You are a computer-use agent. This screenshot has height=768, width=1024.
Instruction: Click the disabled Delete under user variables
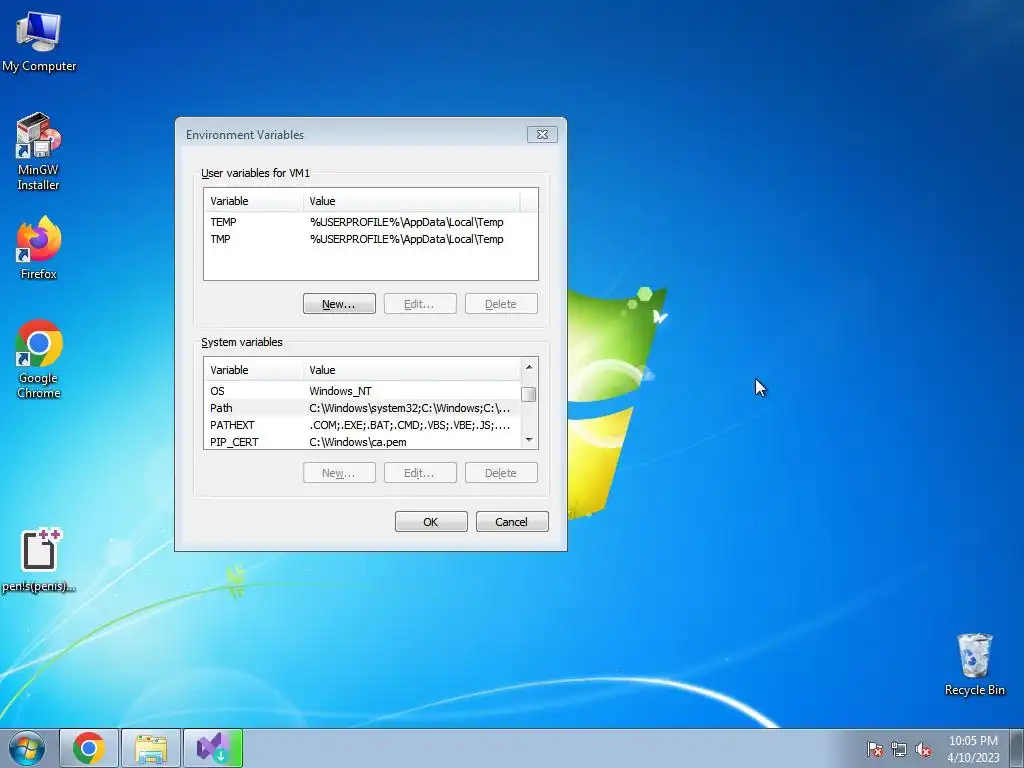pyautogui.click(x=501, y=304)
